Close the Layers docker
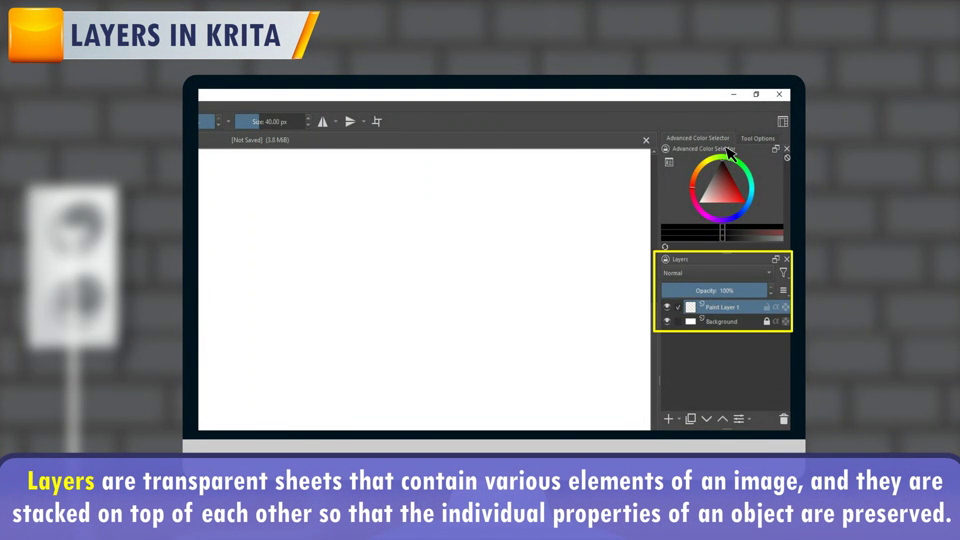 point(787,259)
